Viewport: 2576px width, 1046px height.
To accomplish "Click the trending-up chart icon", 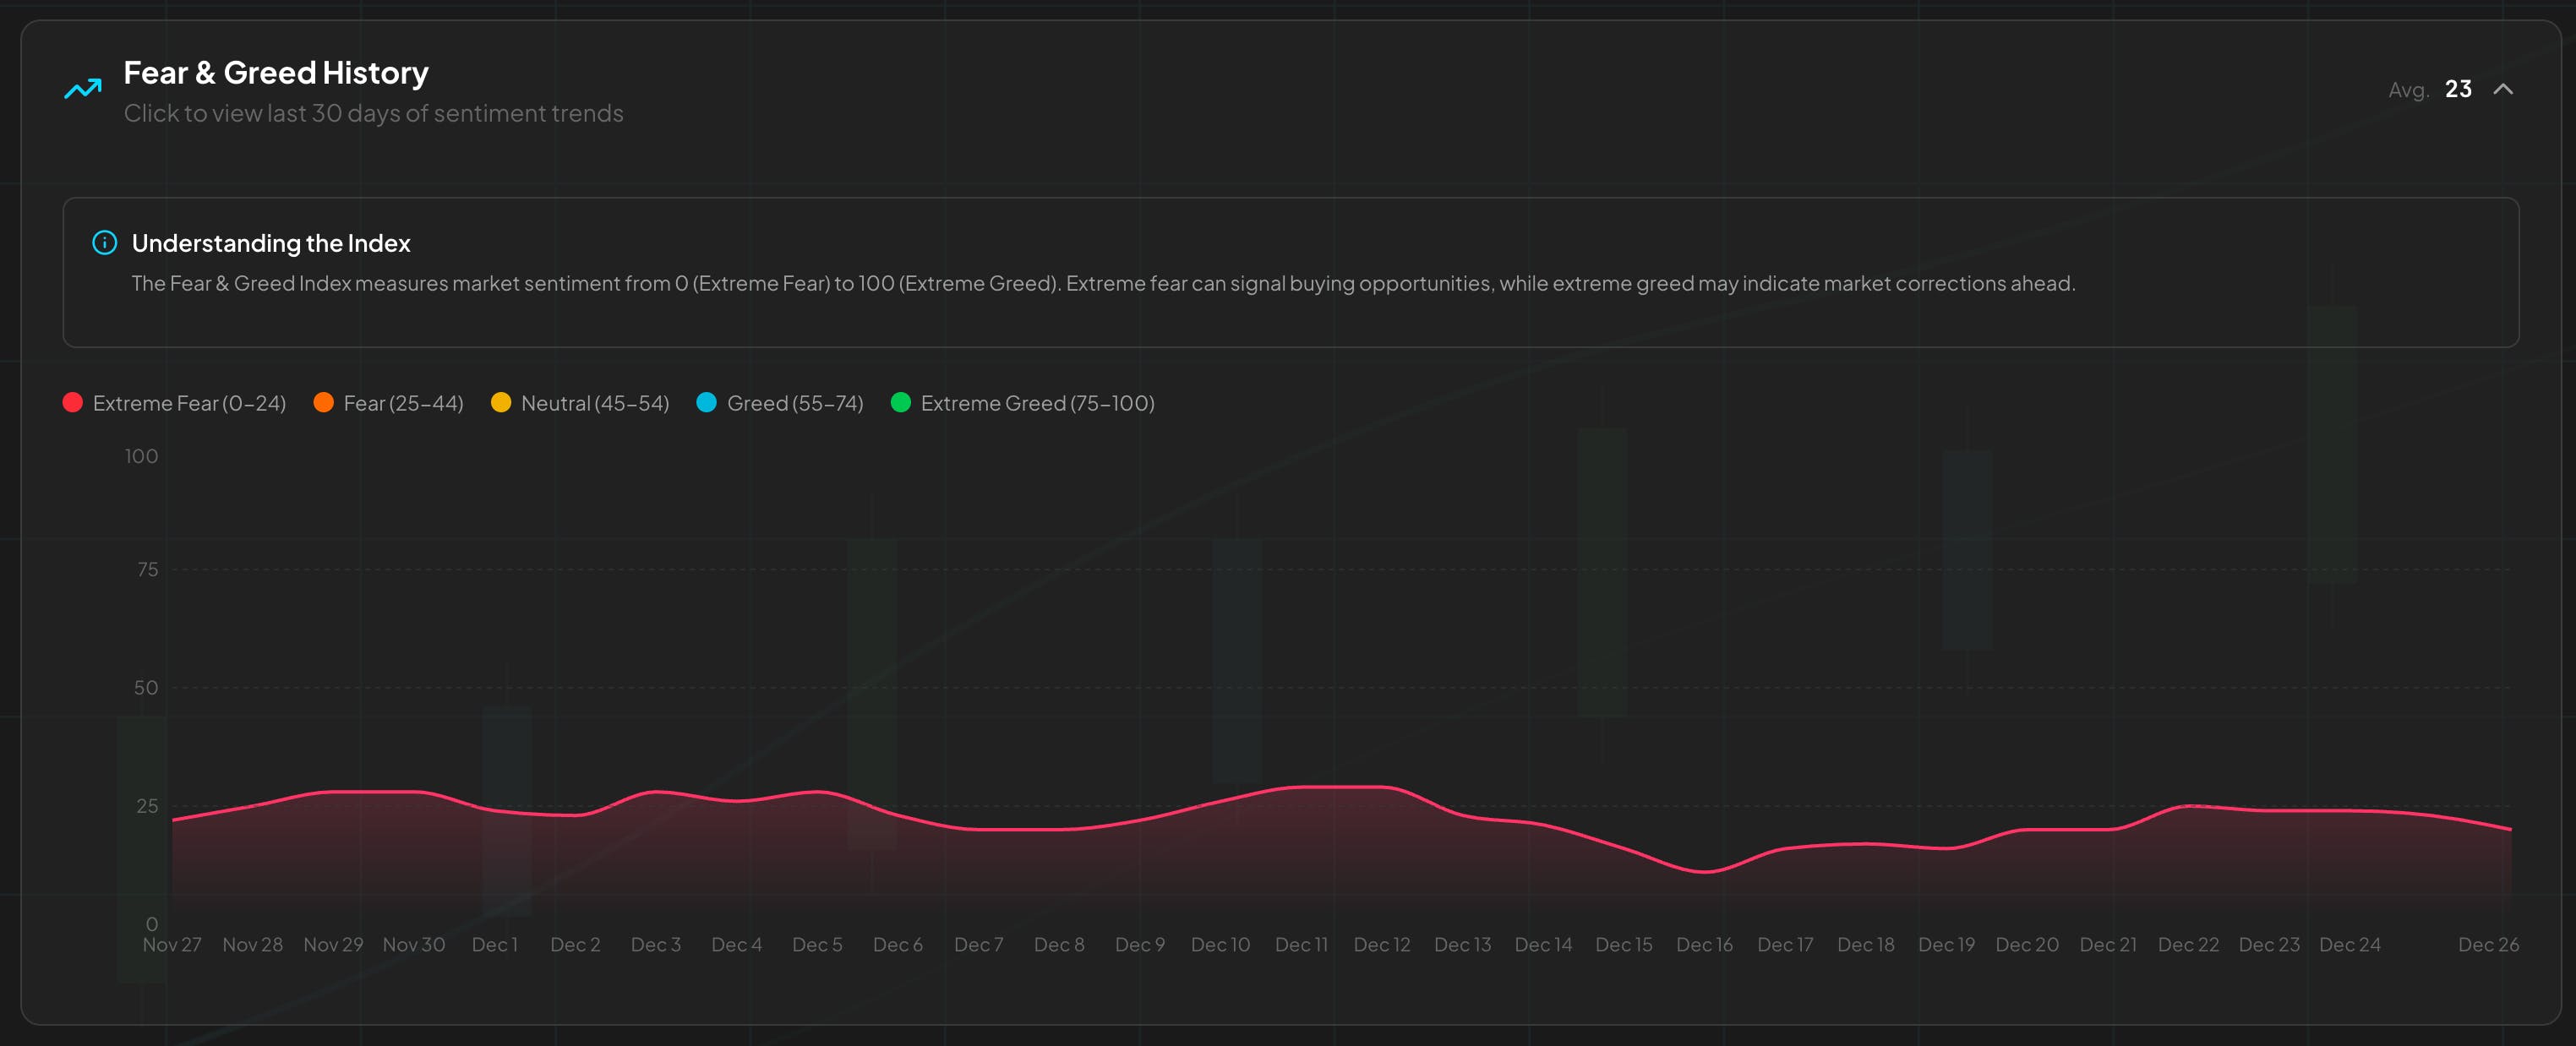I will point(83,89).
